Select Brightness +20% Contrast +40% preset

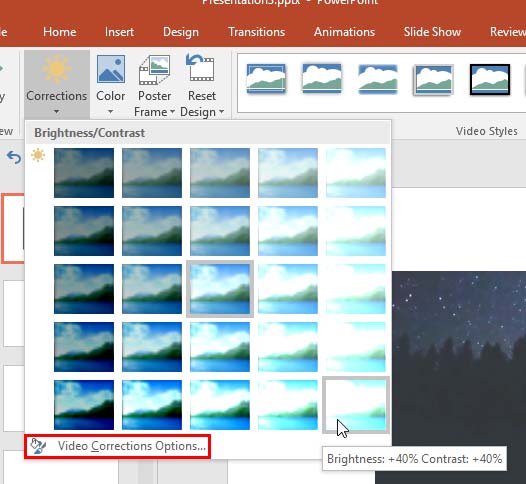point(288,405)
